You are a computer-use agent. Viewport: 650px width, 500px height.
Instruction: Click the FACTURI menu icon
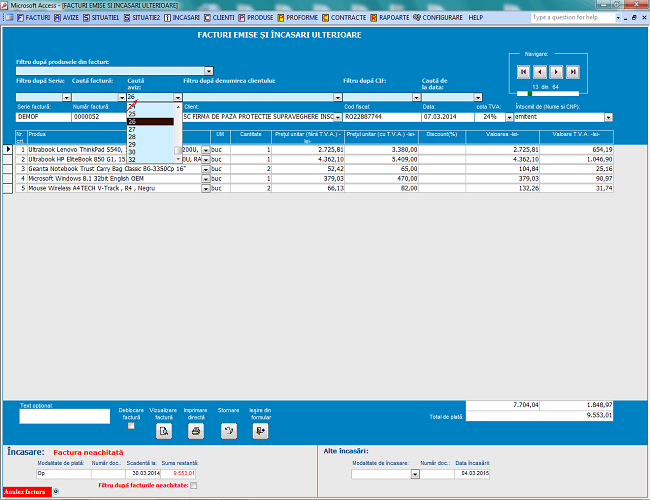point(20,18)
